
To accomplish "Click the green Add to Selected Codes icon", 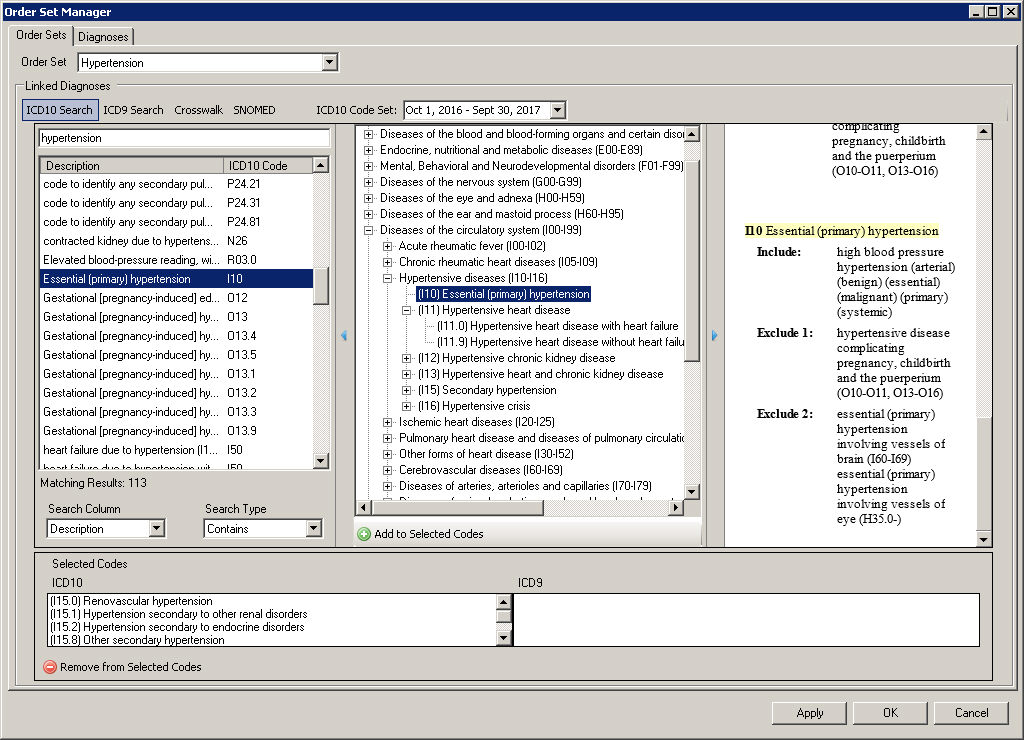I will 364,534.
